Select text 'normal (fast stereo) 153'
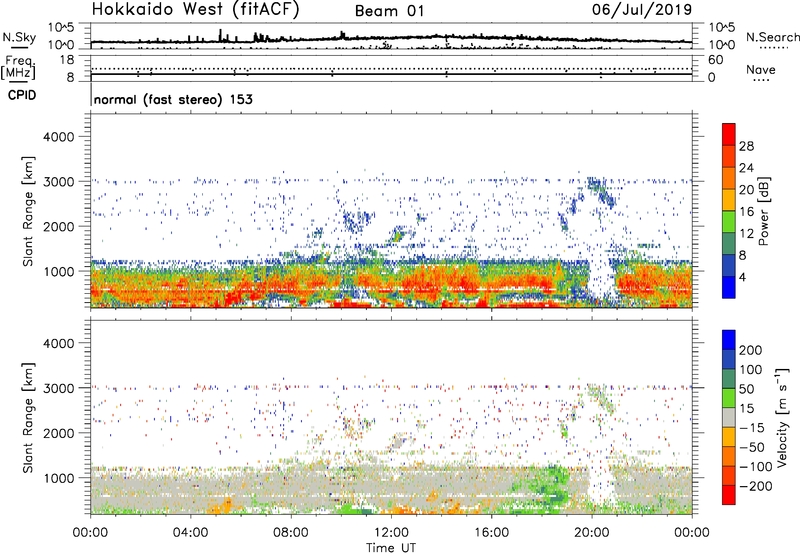 pyautogui.click(x=173, y=100)
